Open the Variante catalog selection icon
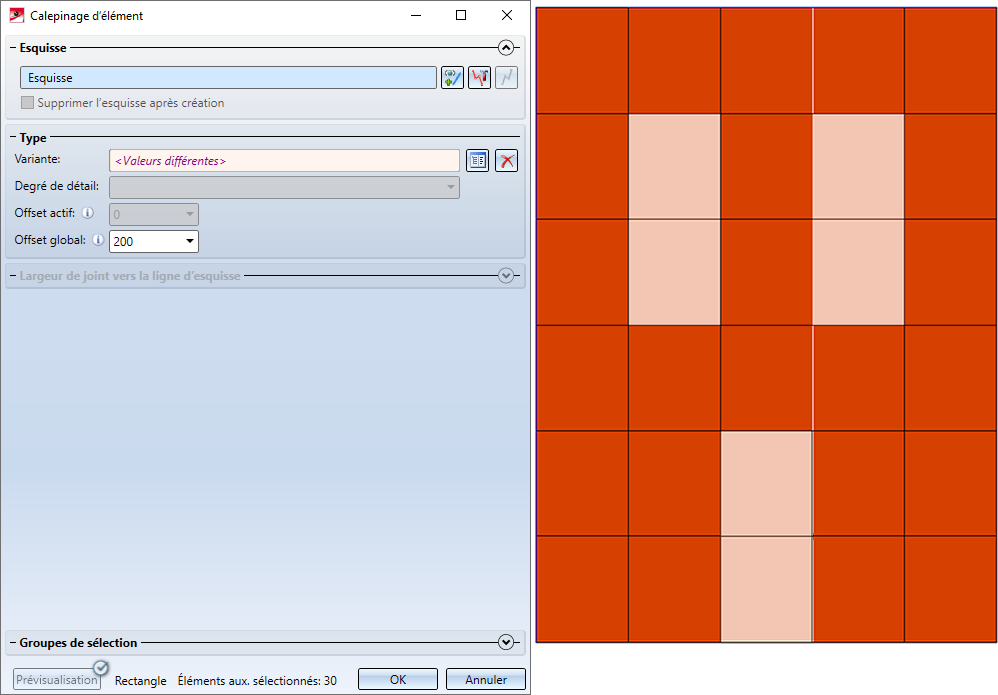The height and width of the screenshot is (695, 998). [477, 160]
